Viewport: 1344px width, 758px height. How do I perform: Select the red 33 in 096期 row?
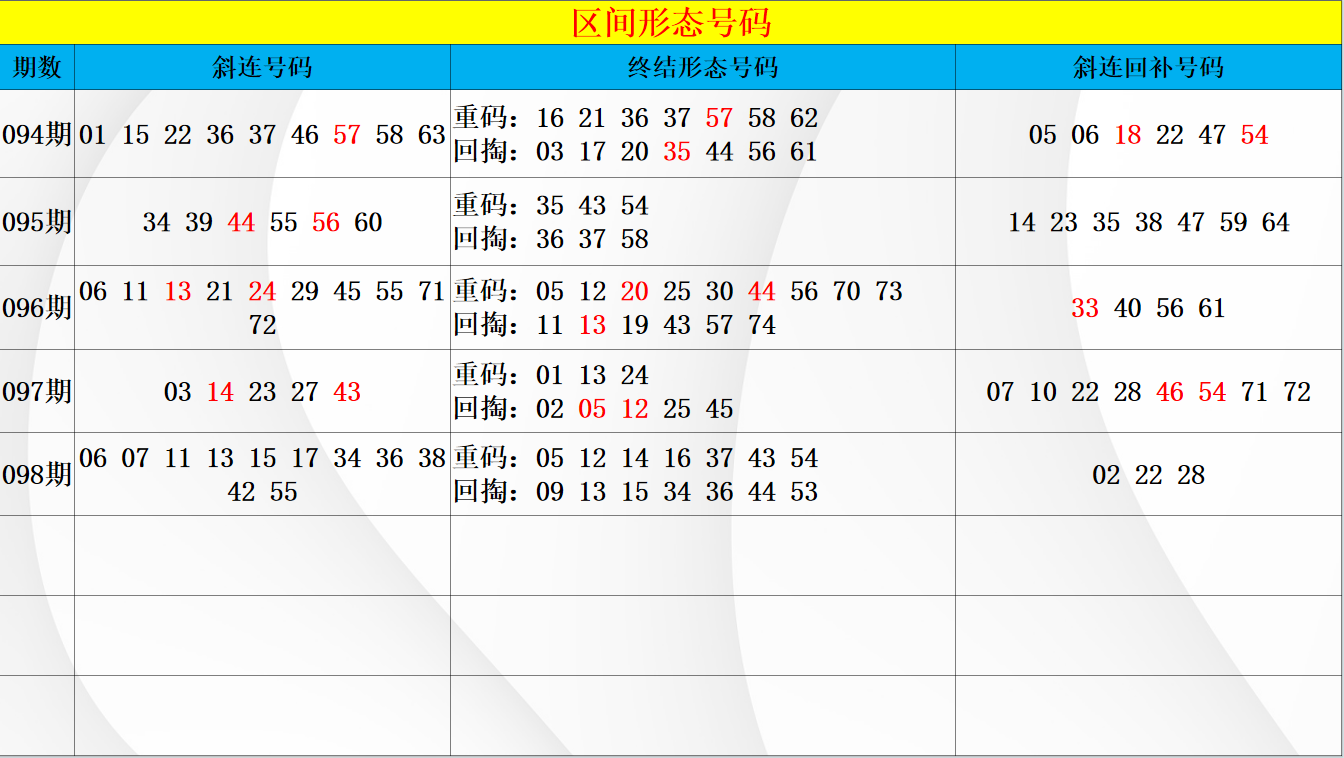pos(1085,308)
